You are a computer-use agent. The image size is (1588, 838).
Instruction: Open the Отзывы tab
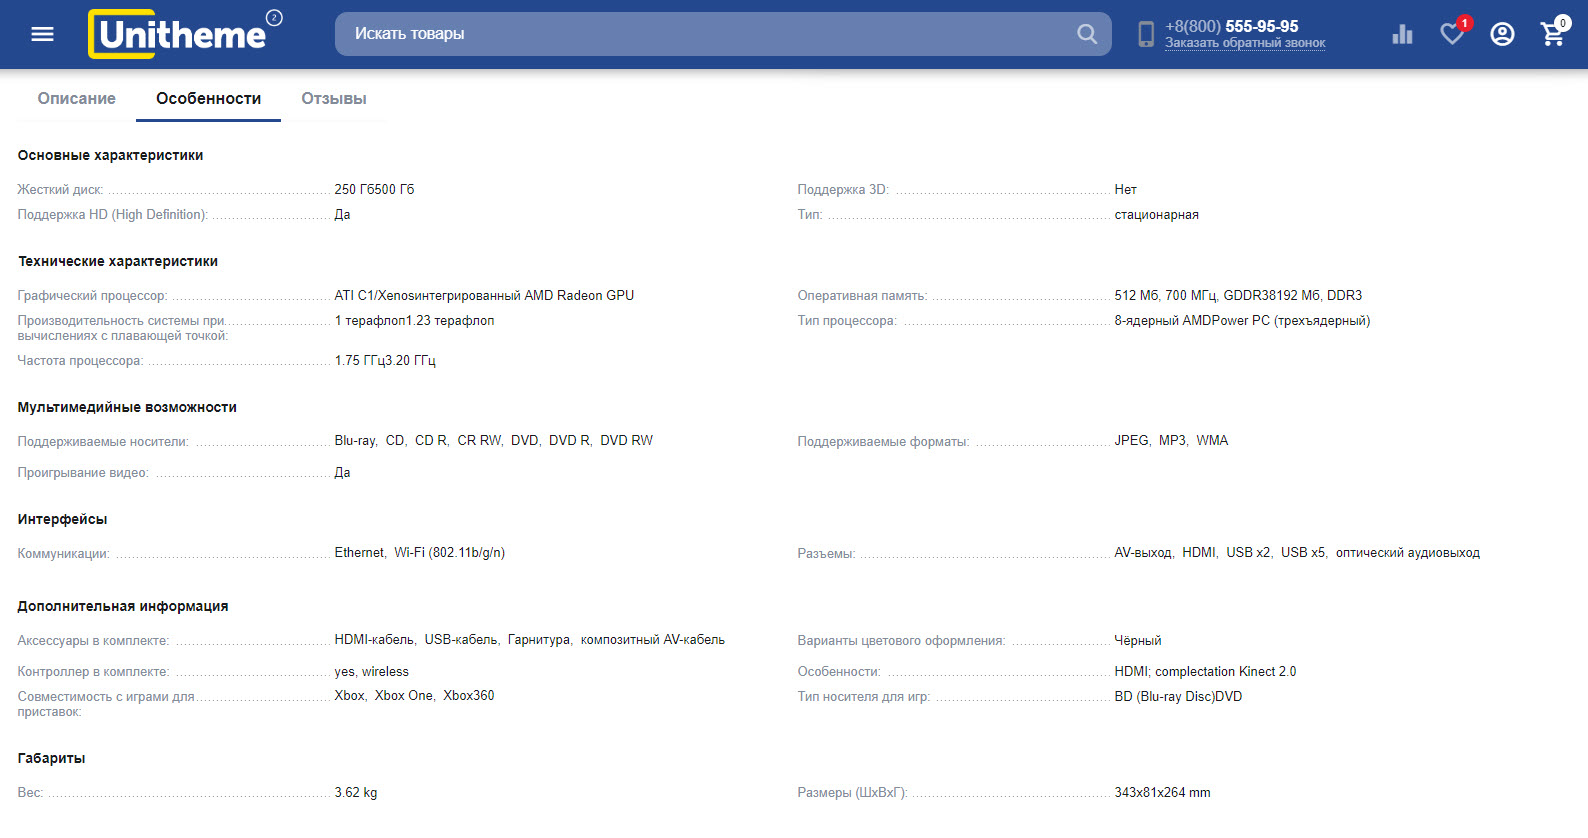click(334, 99)
